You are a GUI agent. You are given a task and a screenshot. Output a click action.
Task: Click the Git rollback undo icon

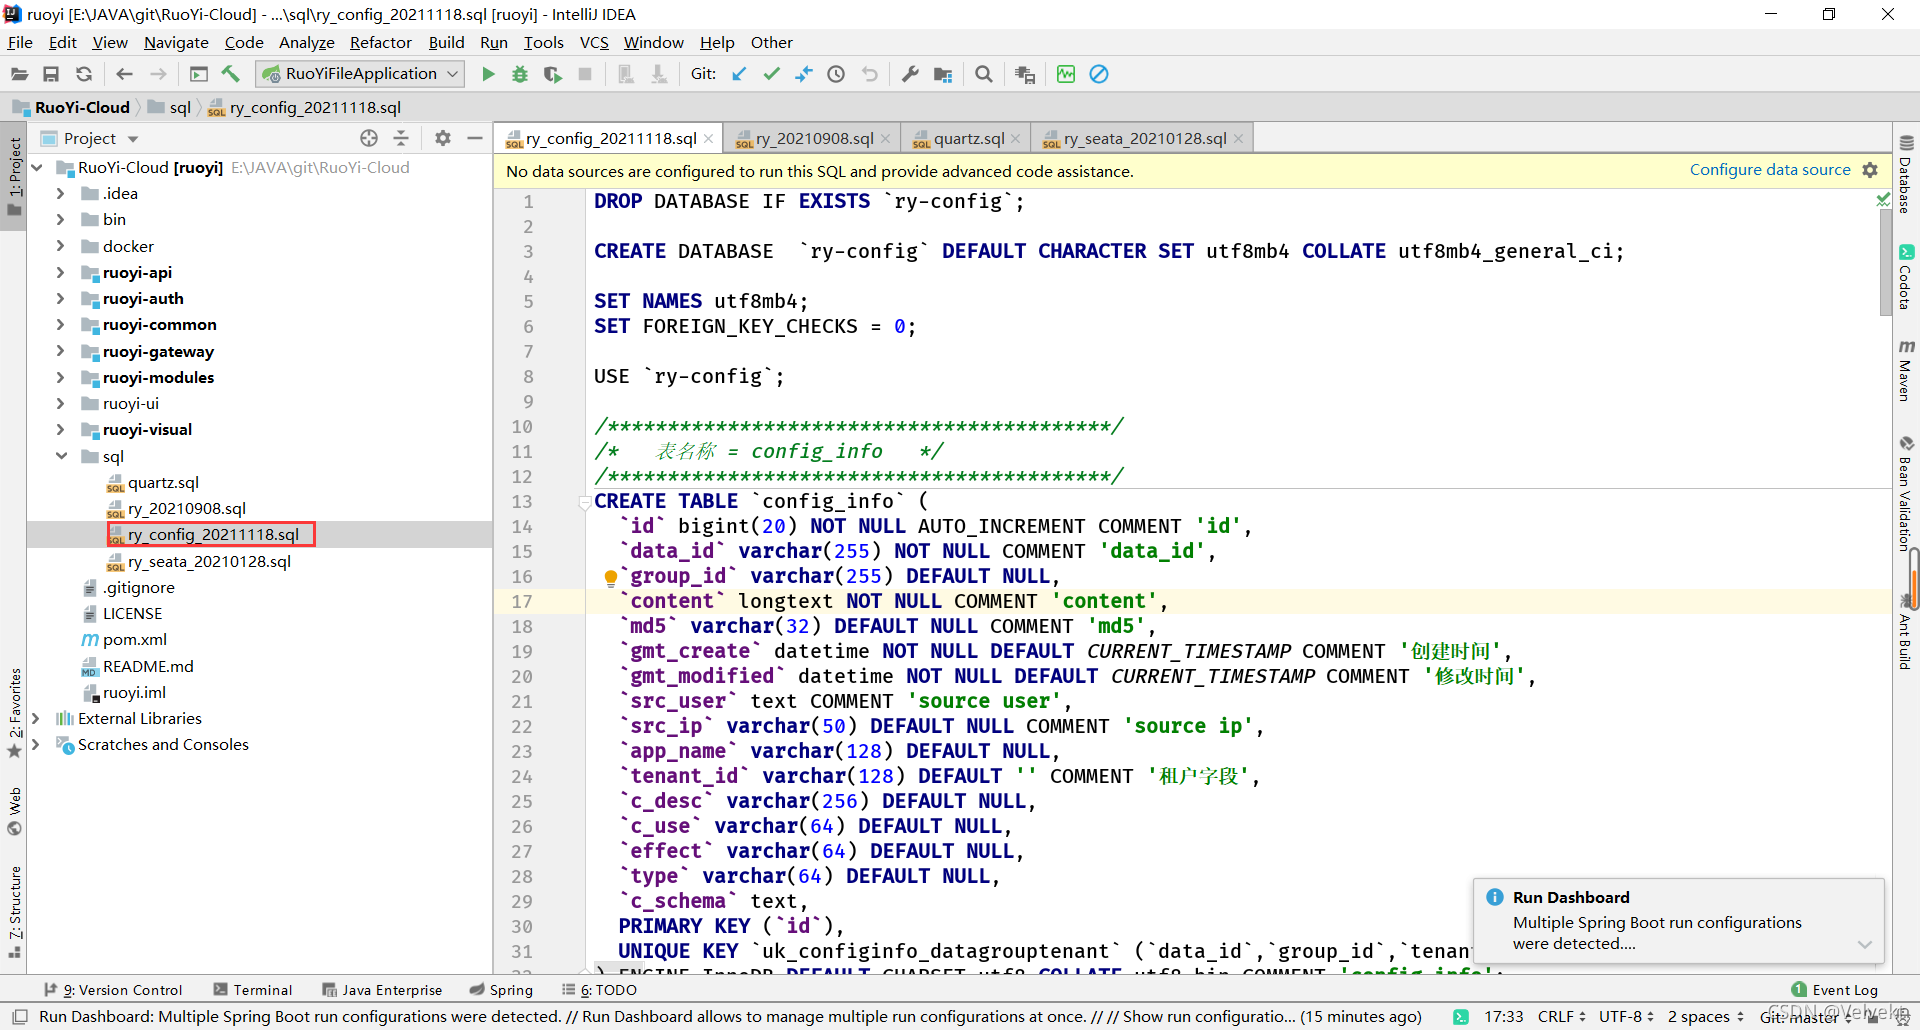869,74
